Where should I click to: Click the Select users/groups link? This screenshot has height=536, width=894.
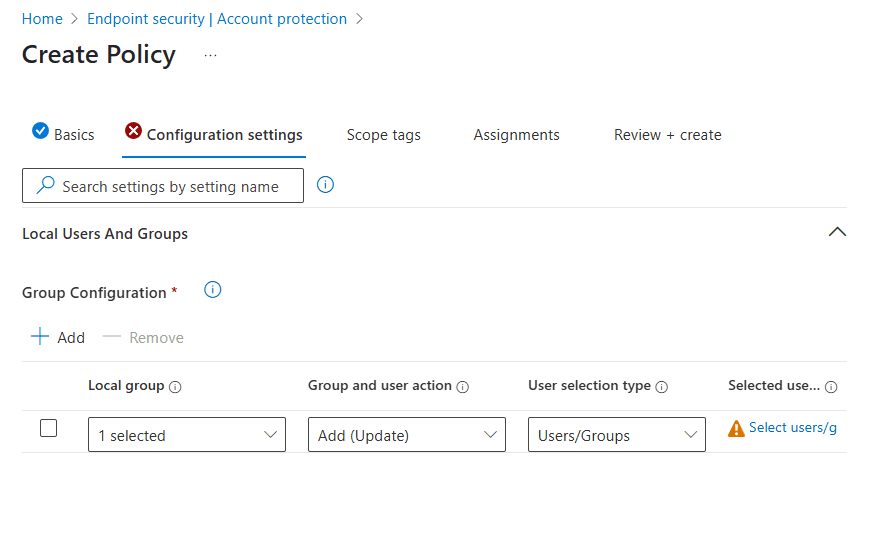[792, 428]
